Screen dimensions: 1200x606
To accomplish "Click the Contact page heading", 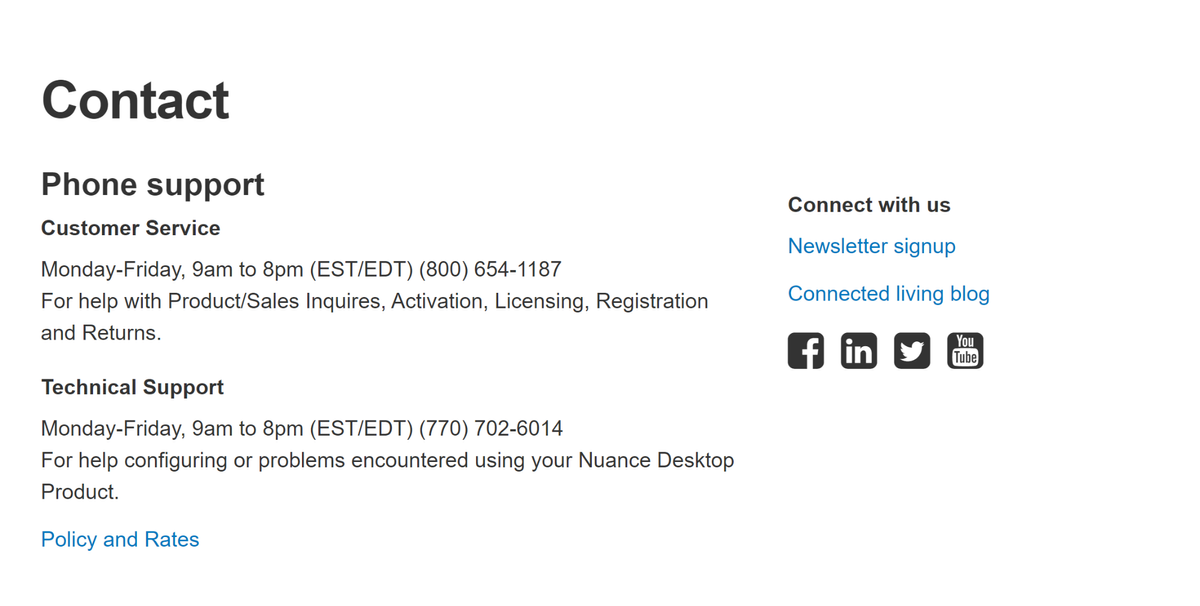I will (135, 100).
